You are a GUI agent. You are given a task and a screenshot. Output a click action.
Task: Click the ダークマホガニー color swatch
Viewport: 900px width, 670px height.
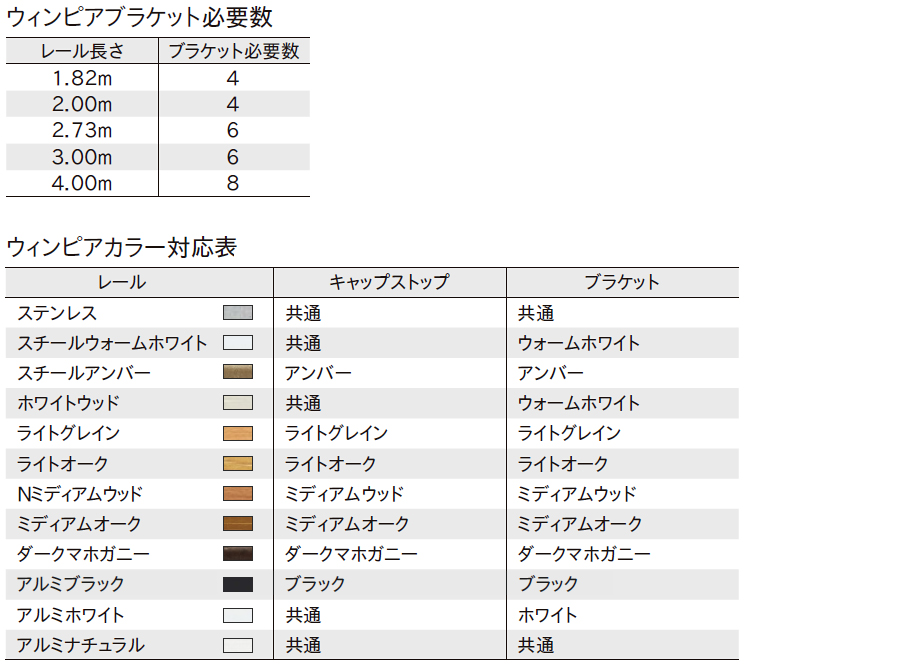click(x=238, y=554)
